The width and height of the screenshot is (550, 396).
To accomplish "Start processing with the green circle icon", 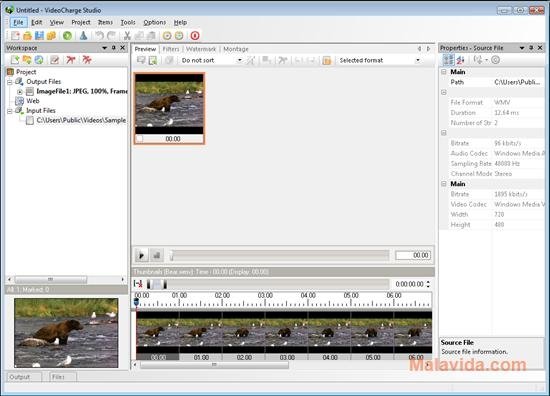I will click(67, 35).
